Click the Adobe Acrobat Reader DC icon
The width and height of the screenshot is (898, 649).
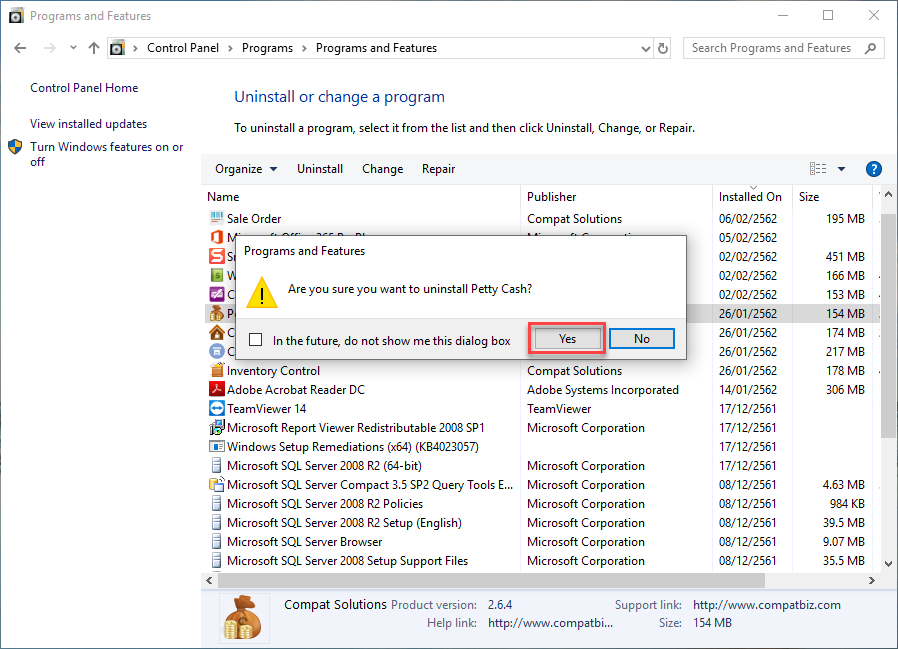[x=216, y=390]
